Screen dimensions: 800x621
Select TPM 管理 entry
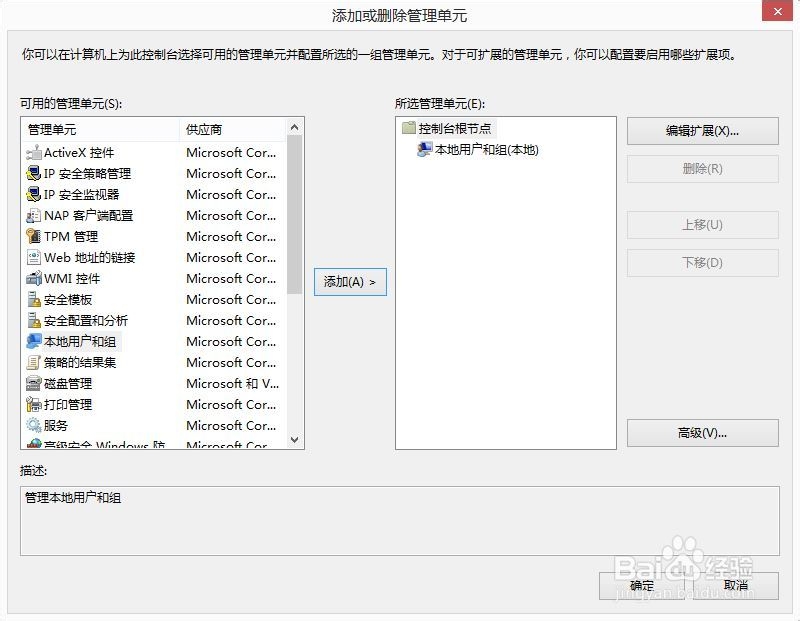71,236
